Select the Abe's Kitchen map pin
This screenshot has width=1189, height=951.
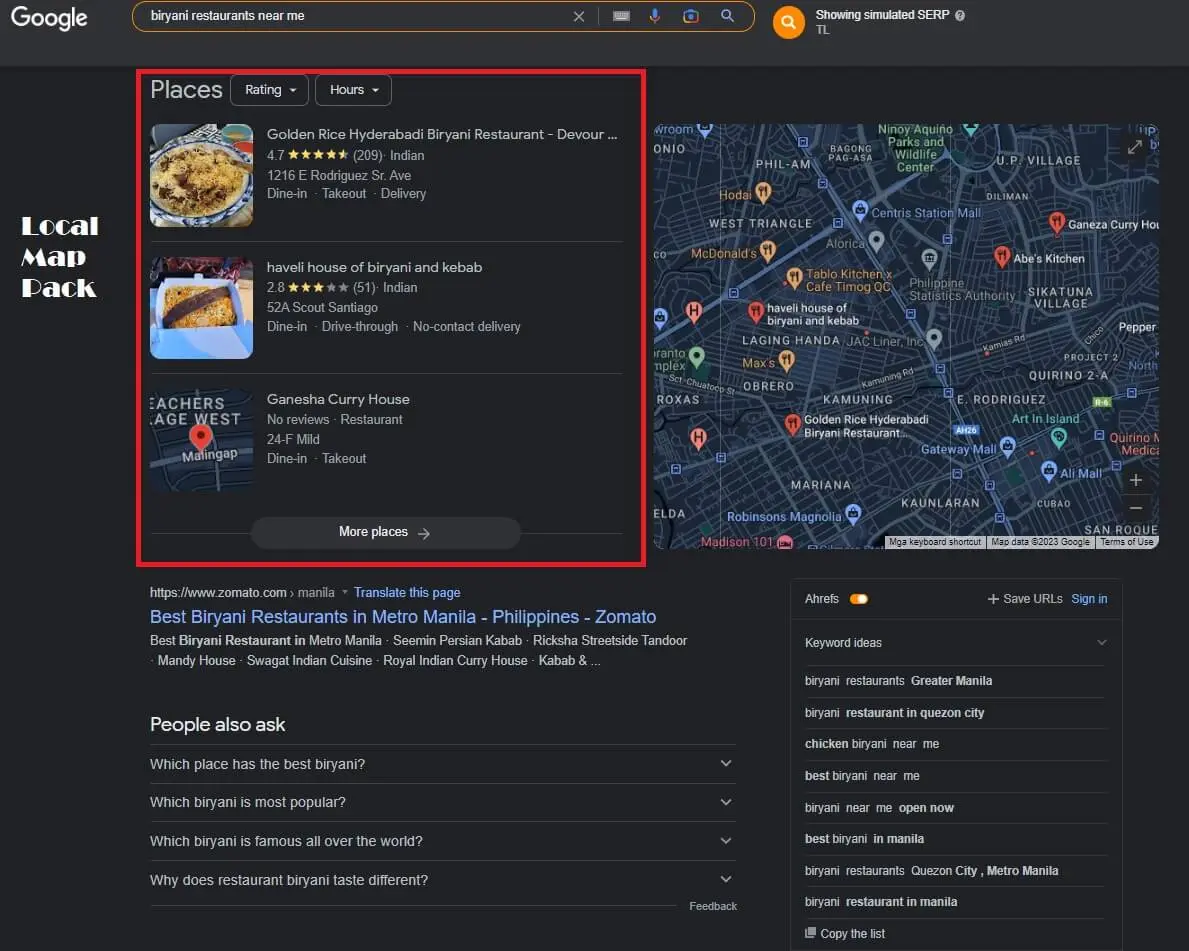coord(1002,256)
